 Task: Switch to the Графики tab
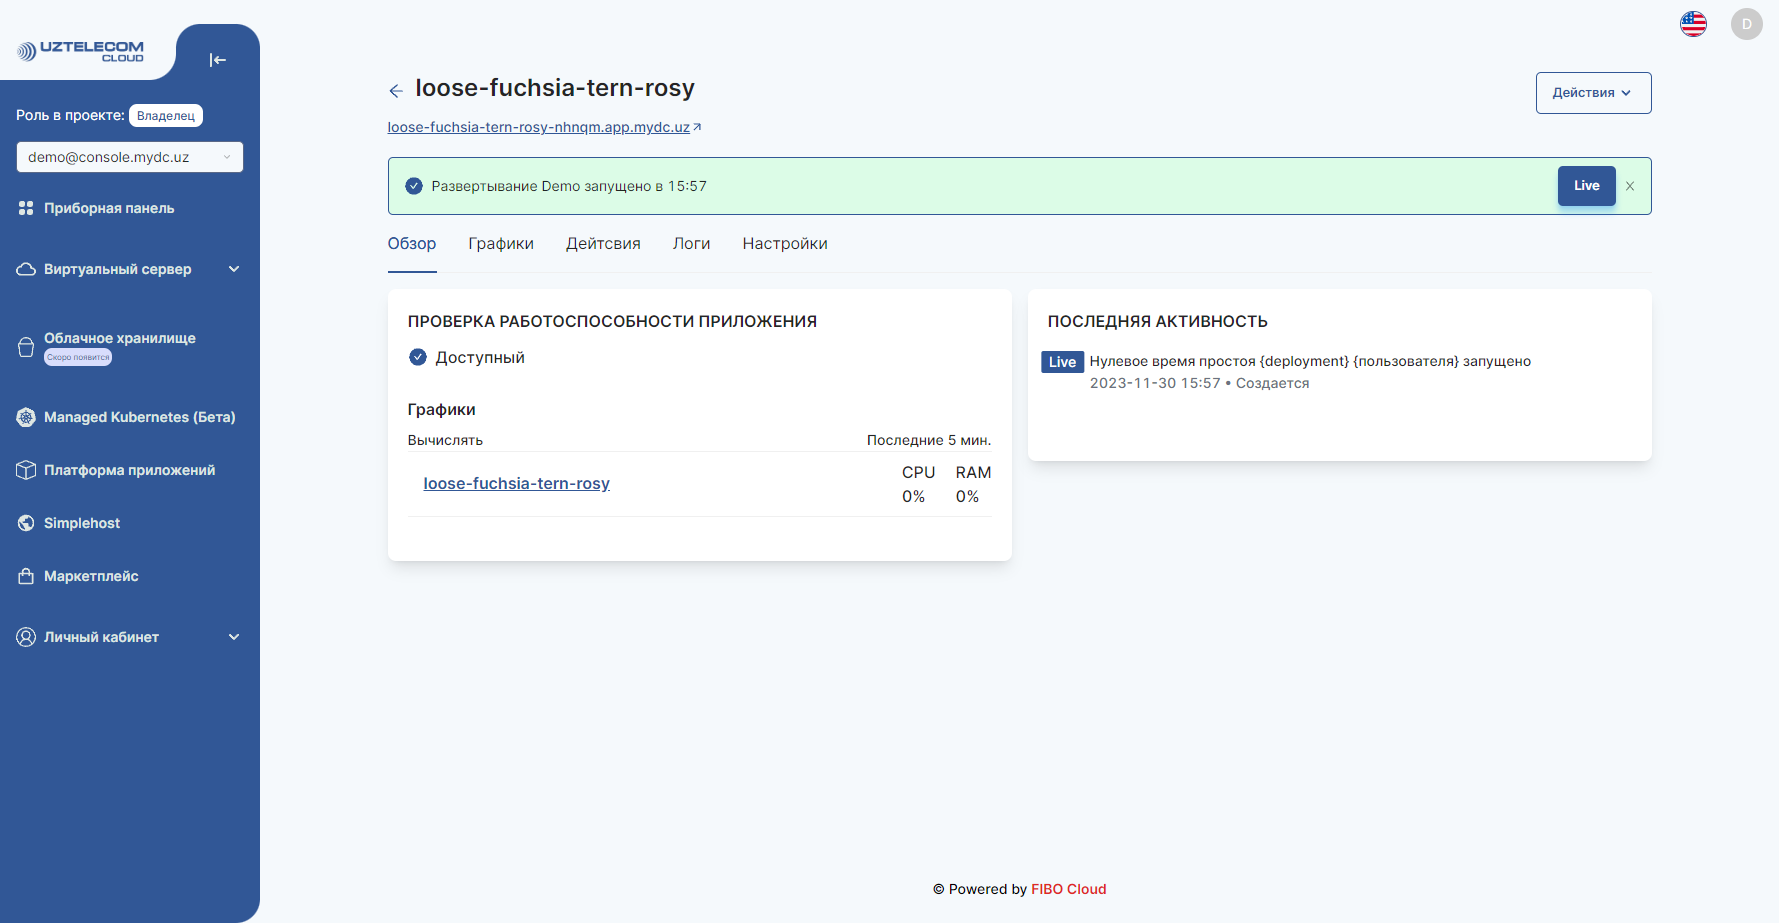[x=500, y=243]
